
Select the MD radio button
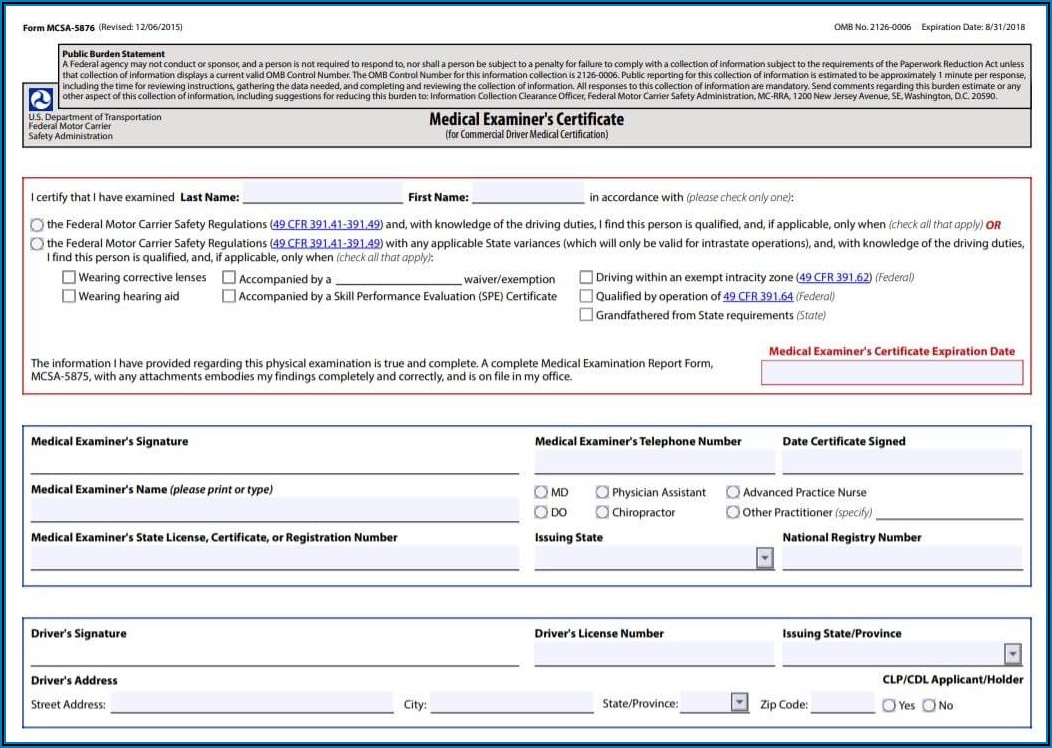[541, 492]
